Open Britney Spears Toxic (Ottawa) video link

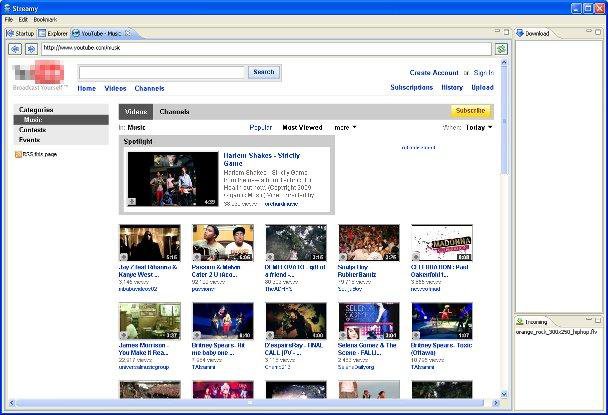[441, 349]
